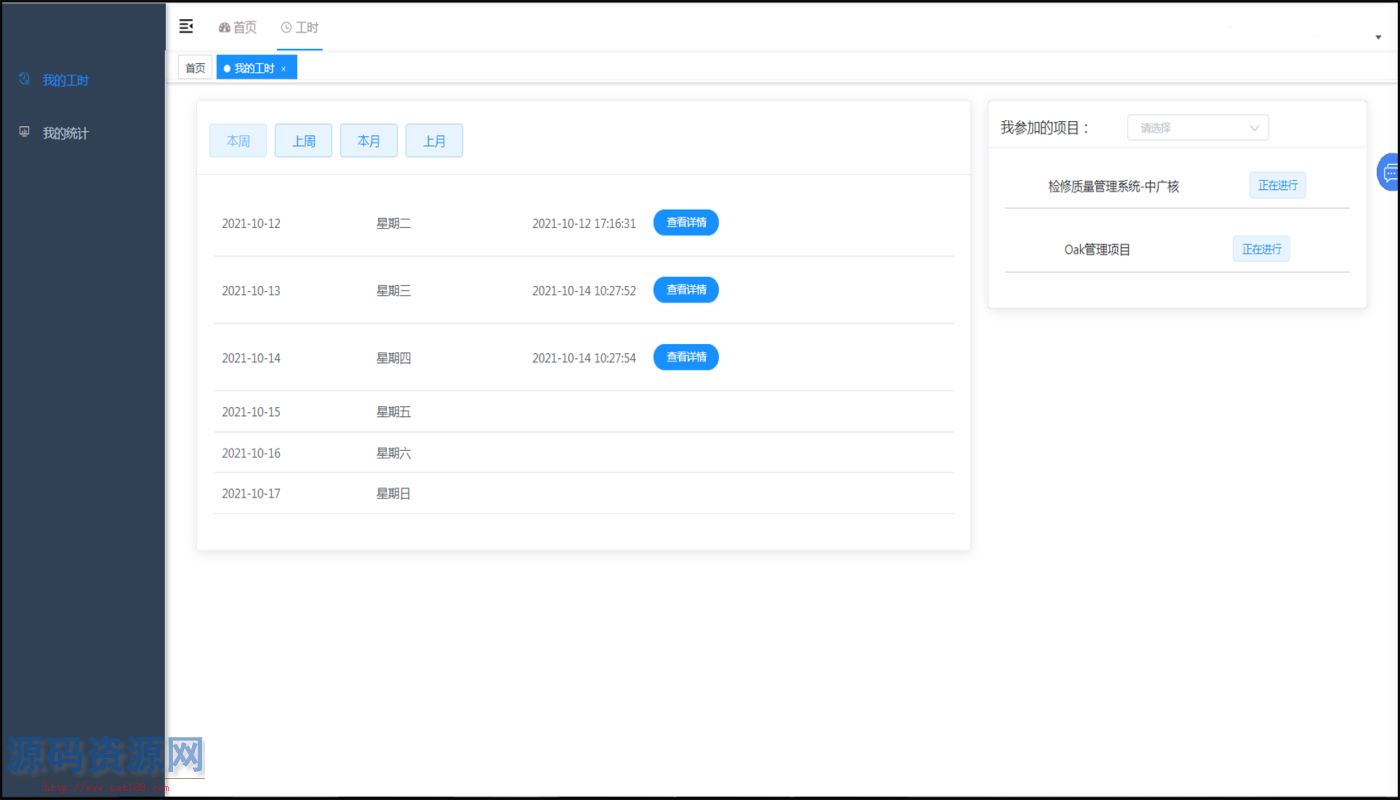Click date 2021-10-14
The height and width of the screenshot is (800, 1400).
pos(251,358)
